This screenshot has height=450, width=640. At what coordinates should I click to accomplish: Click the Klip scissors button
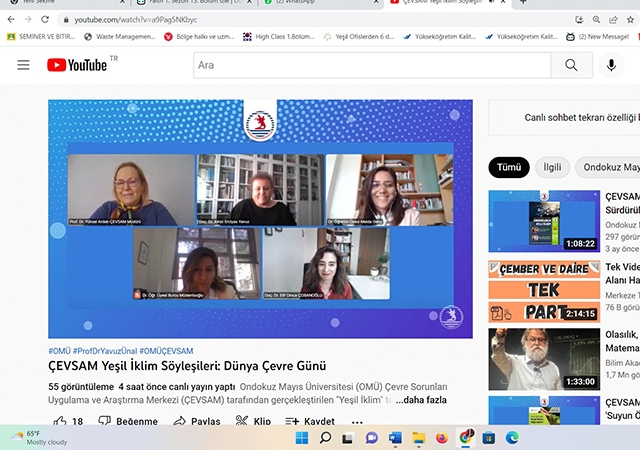(253, 421)
